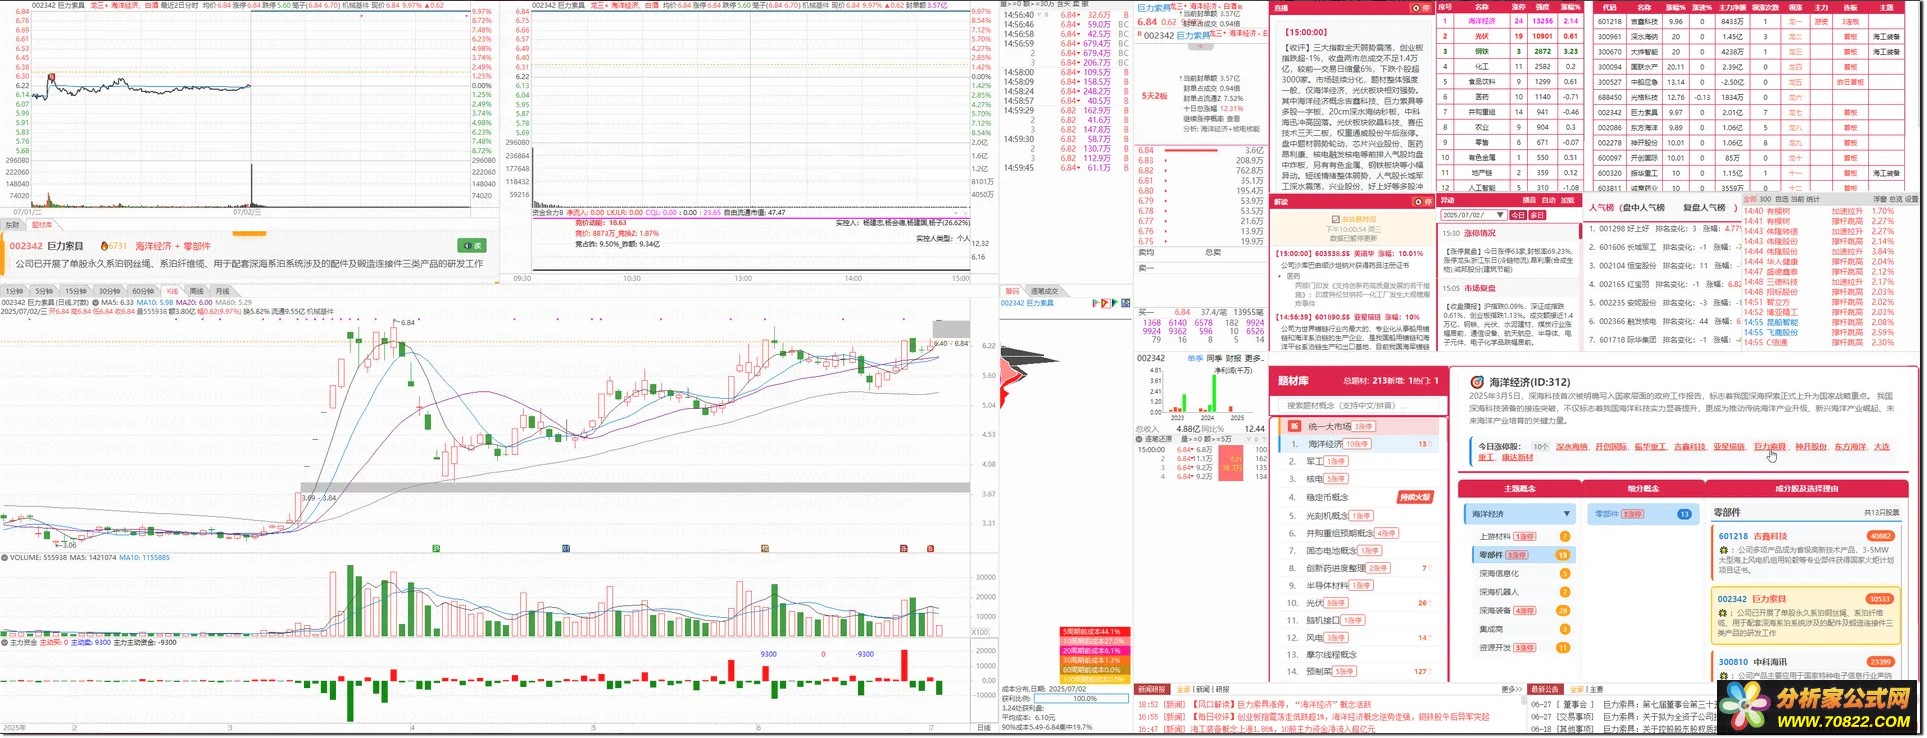This screenshot has width=1927, height=738.
Task: Click 浮窗 in the alert list header
Action: coord(1880,199)
